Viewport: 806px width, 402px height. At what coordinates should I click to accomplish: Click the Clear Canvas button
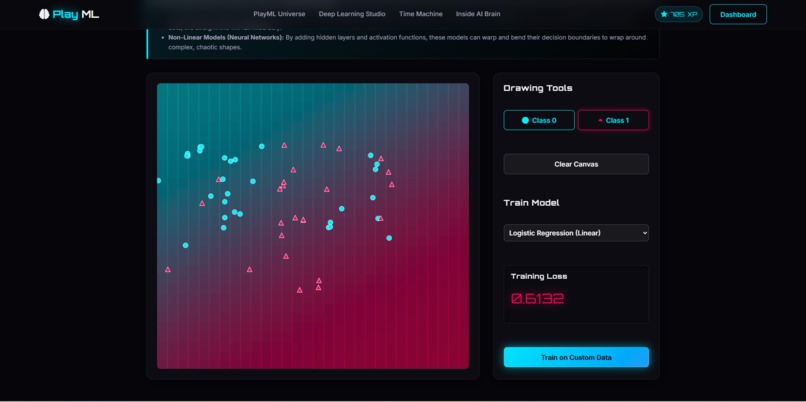pos(576,165)
